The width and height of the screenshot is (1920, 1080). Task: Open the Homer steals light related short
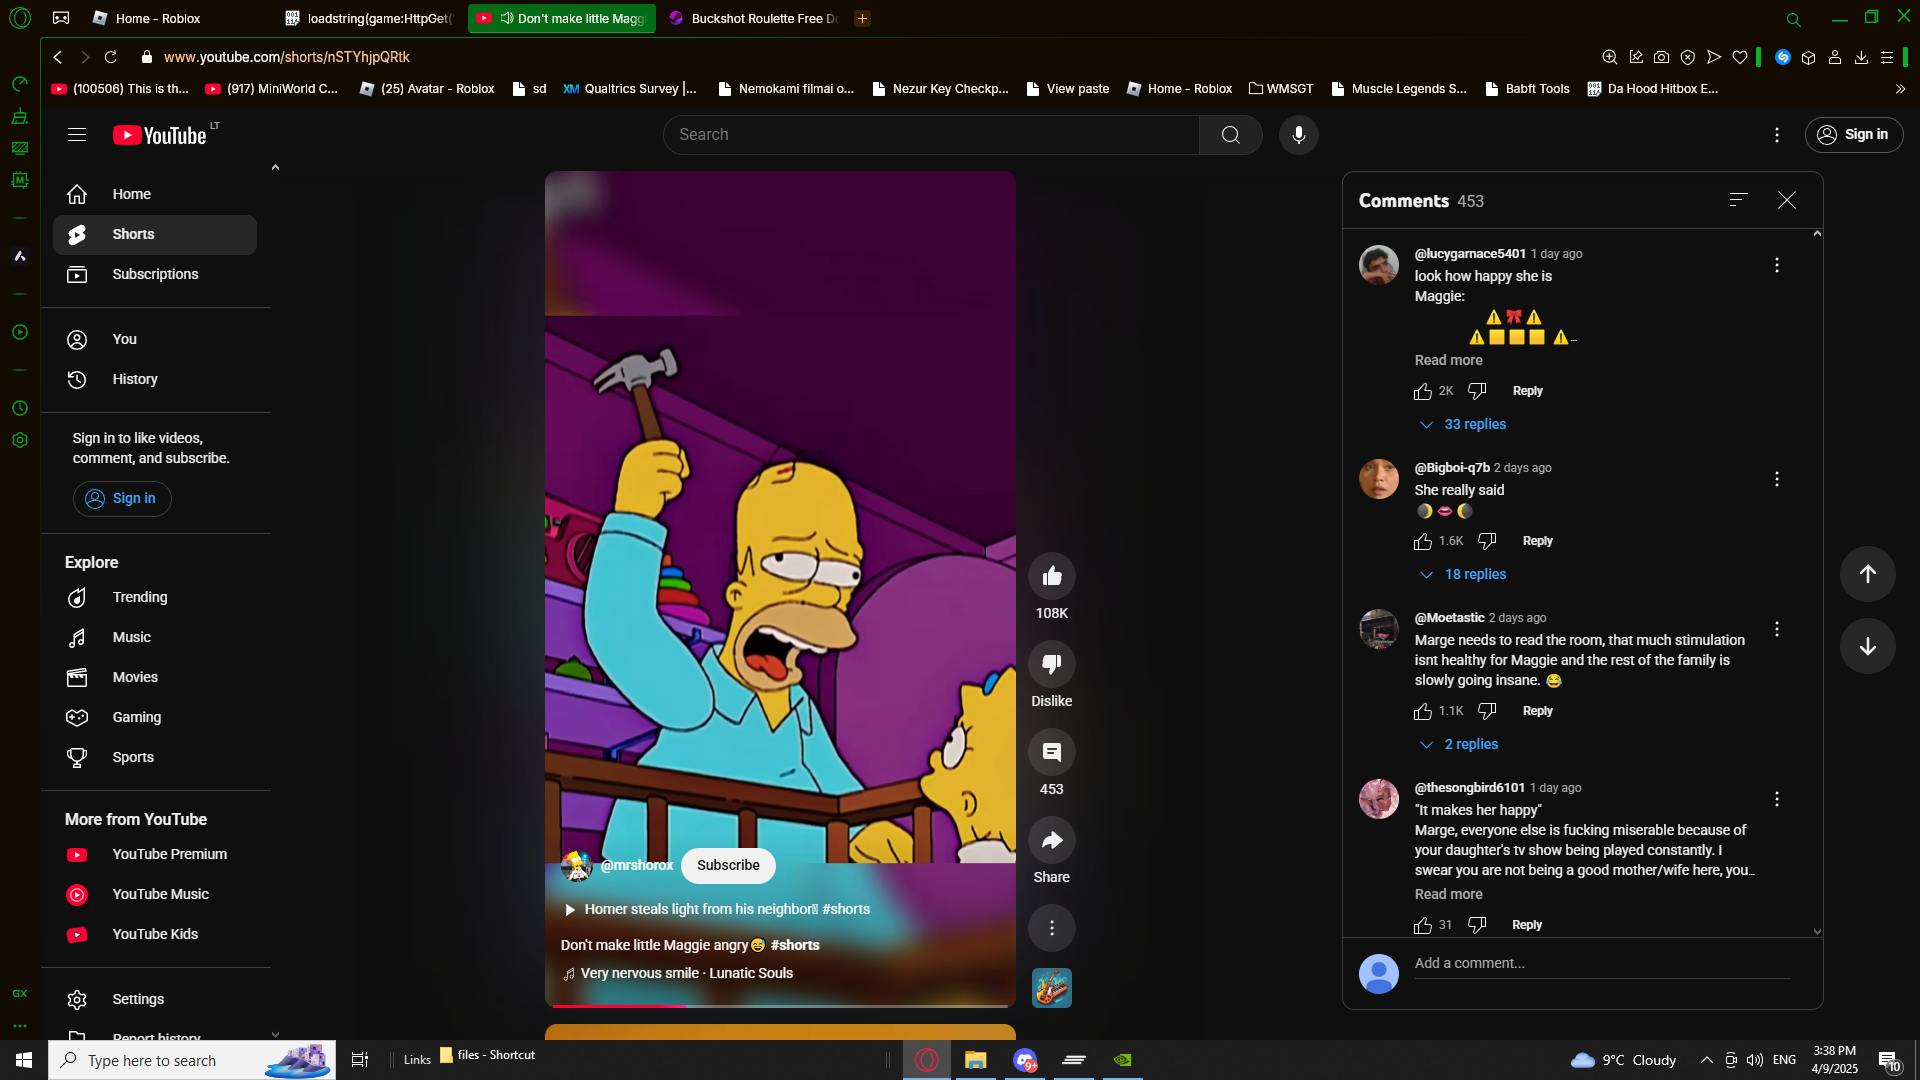(x=717, y=909)
